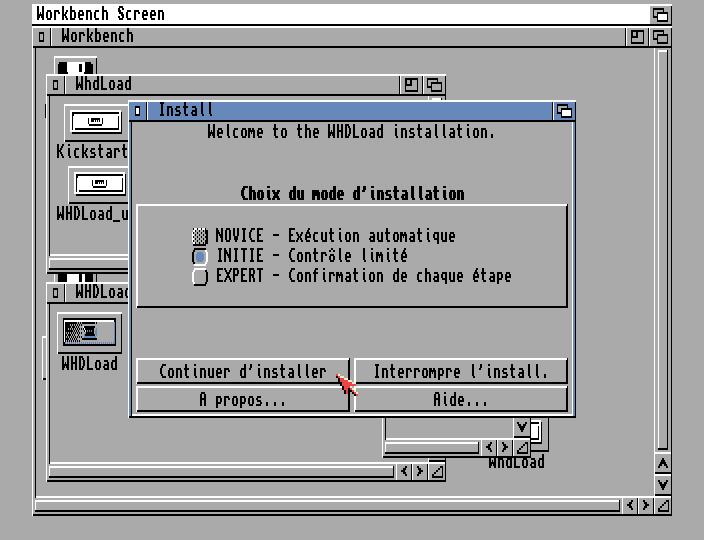Click the Workbench Screen title bar
The image size is (704, 540).
[x=341, y=15]
